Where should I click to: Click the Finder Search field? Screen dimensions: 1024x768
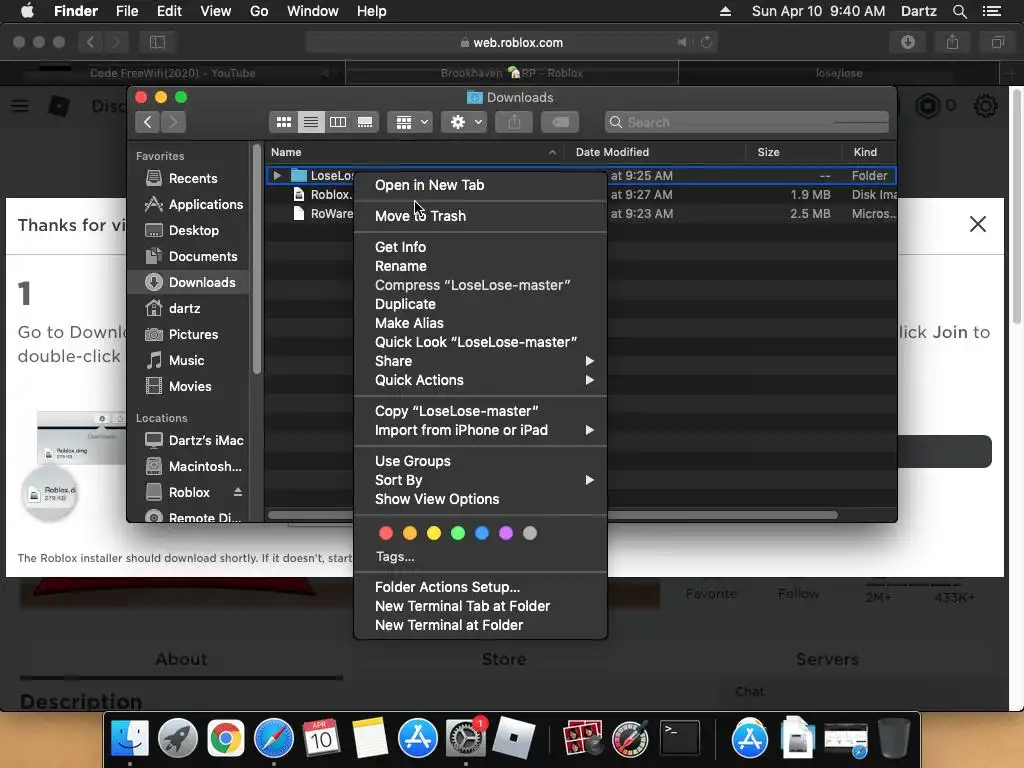point(746,122)
